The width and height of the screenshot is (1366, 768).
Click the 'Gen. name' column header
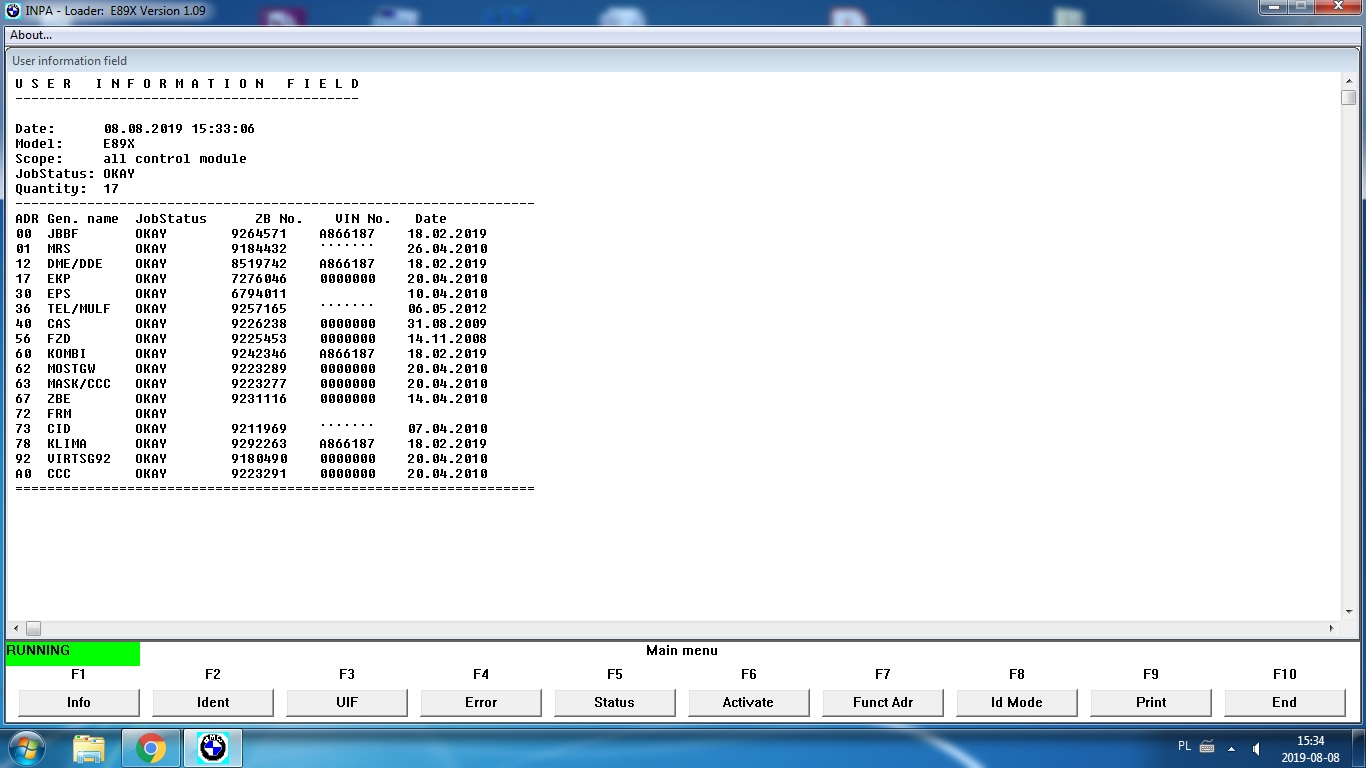click(x=83, y=219)
